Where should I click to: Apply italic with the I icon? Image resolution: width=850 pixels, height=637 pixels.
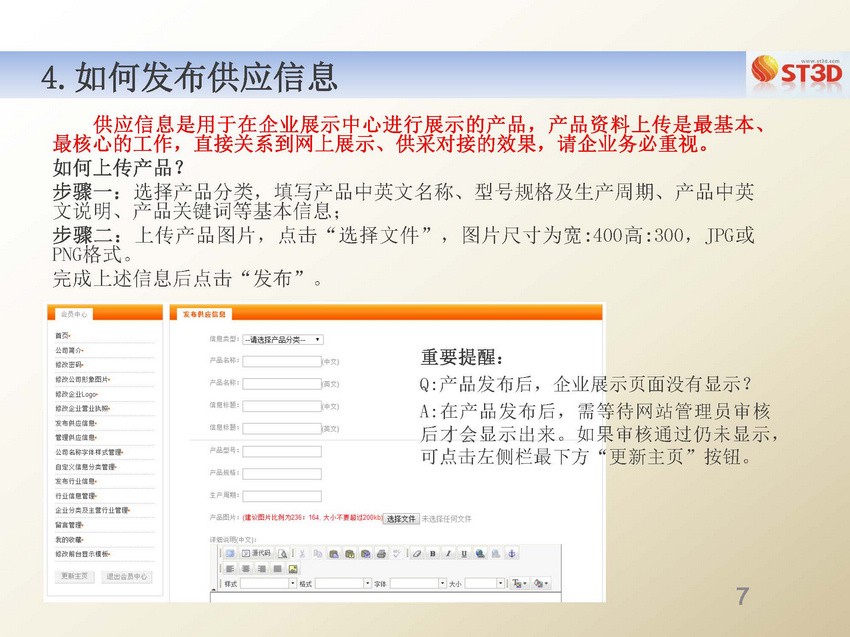pyautogui.click(x=449, y=553)
